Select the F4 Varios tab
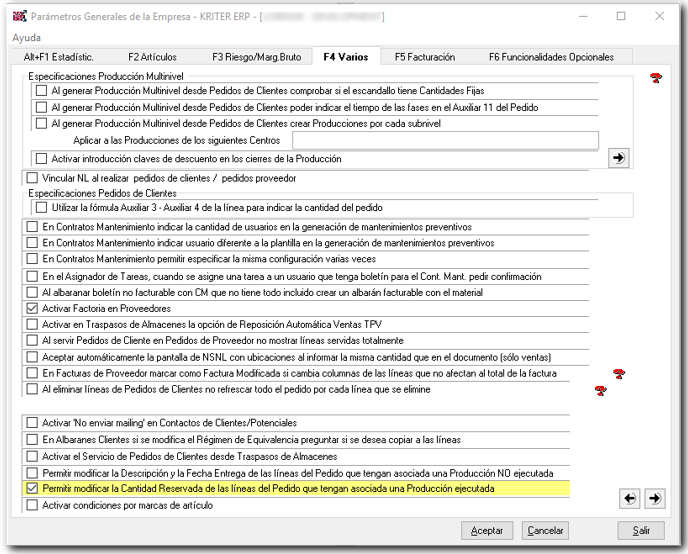This screenshot has height=554, width=688. 346,57
